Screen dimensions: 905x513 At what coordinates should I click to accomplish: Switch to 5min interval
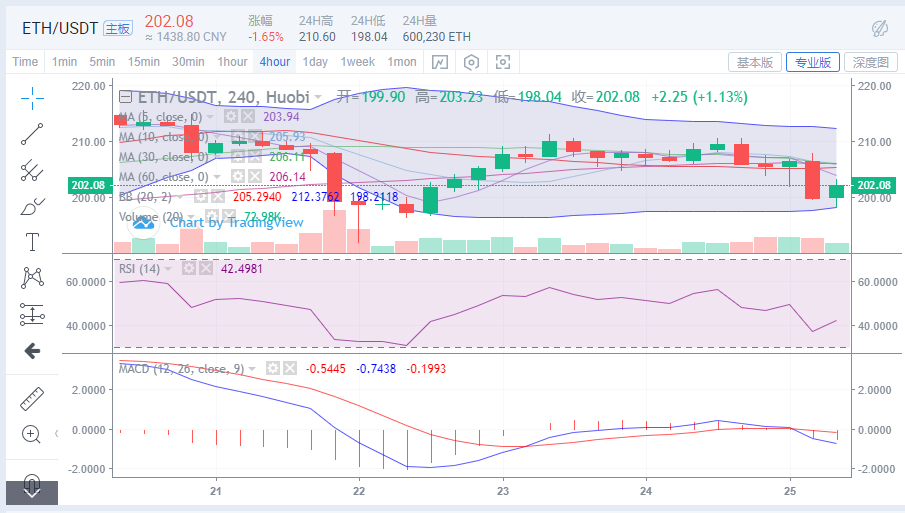102,62
